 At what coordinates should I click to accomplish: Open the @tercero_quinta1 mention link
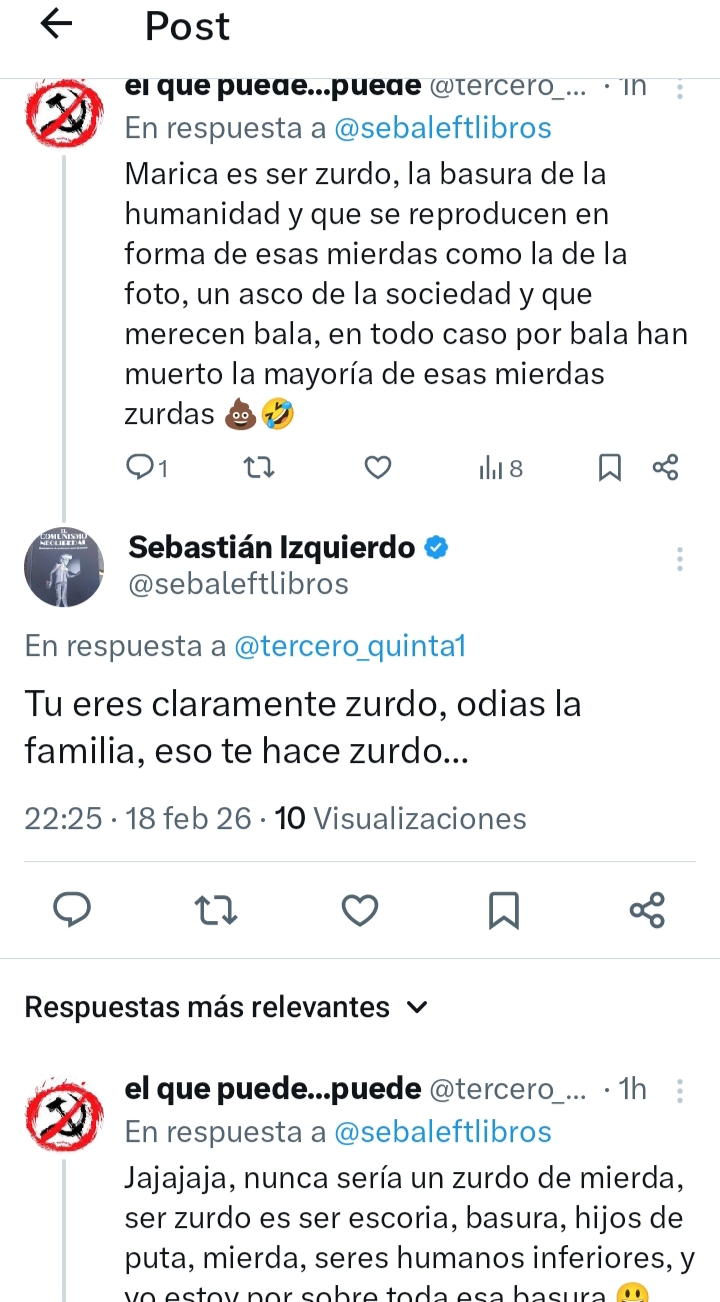coord(350,646)
